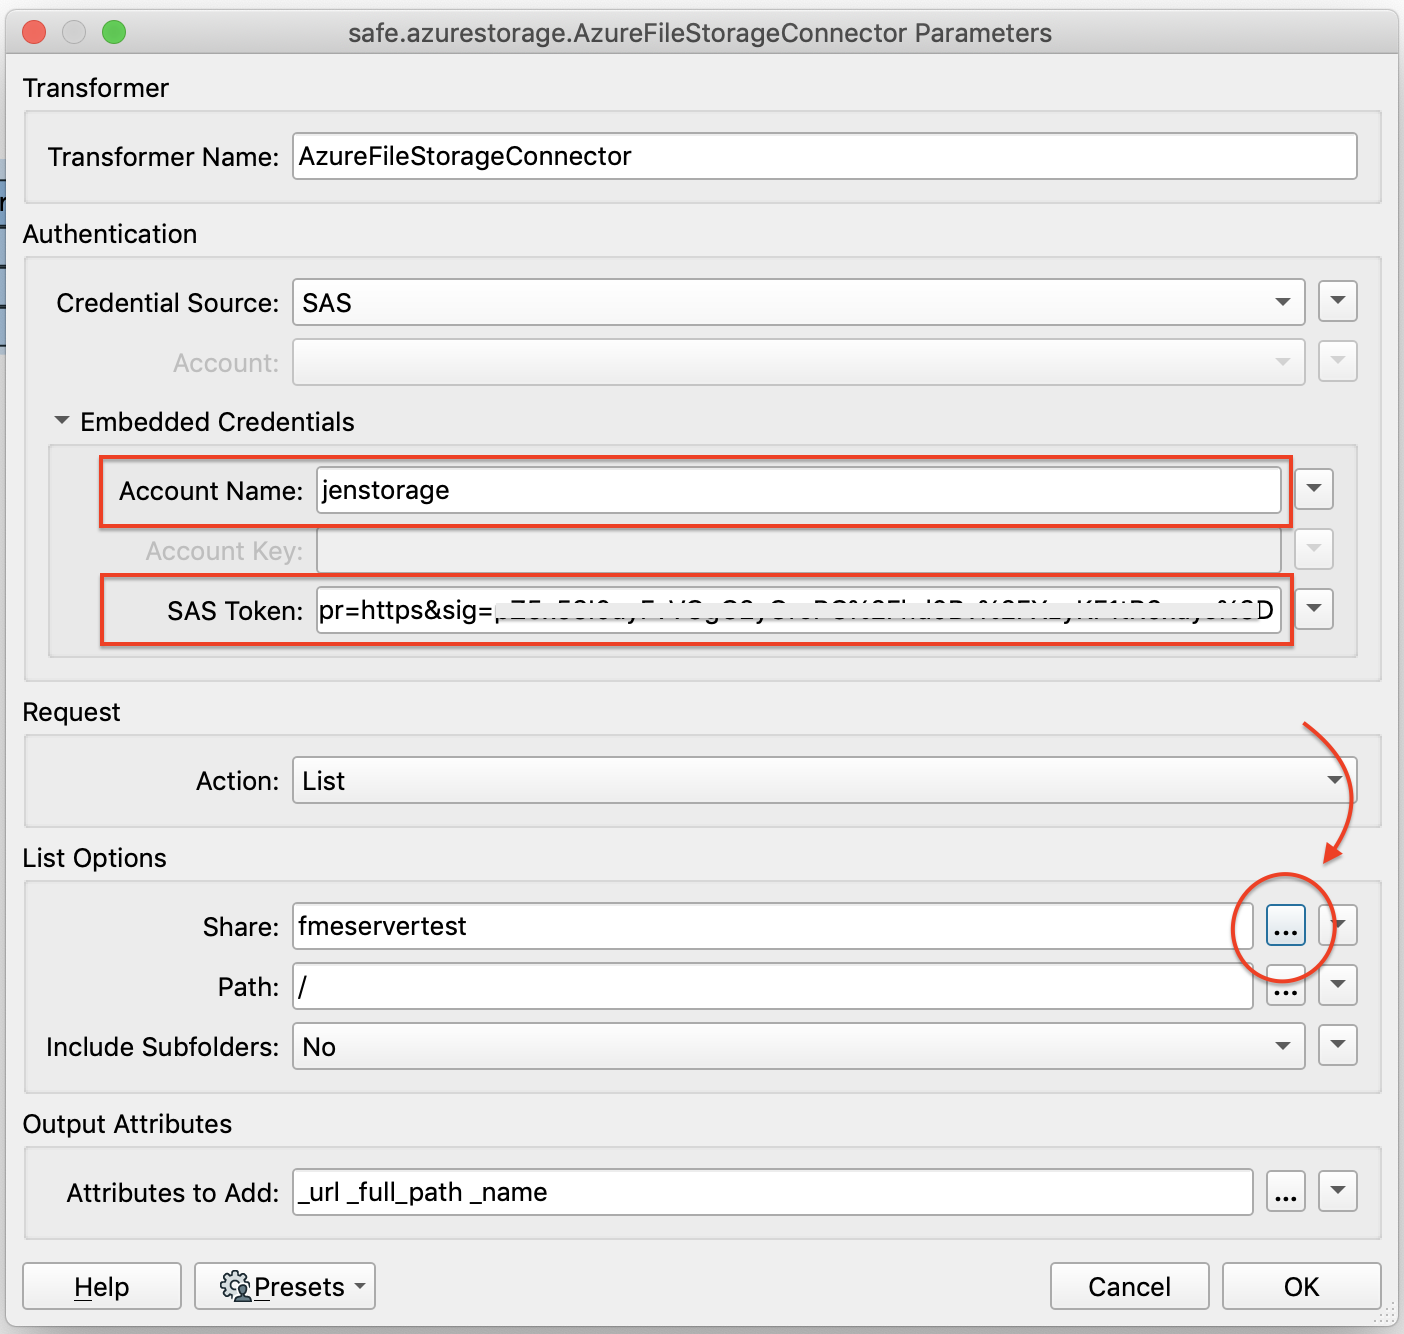
Task: Click the Presets gear icon
Action: pos(236,1286)
